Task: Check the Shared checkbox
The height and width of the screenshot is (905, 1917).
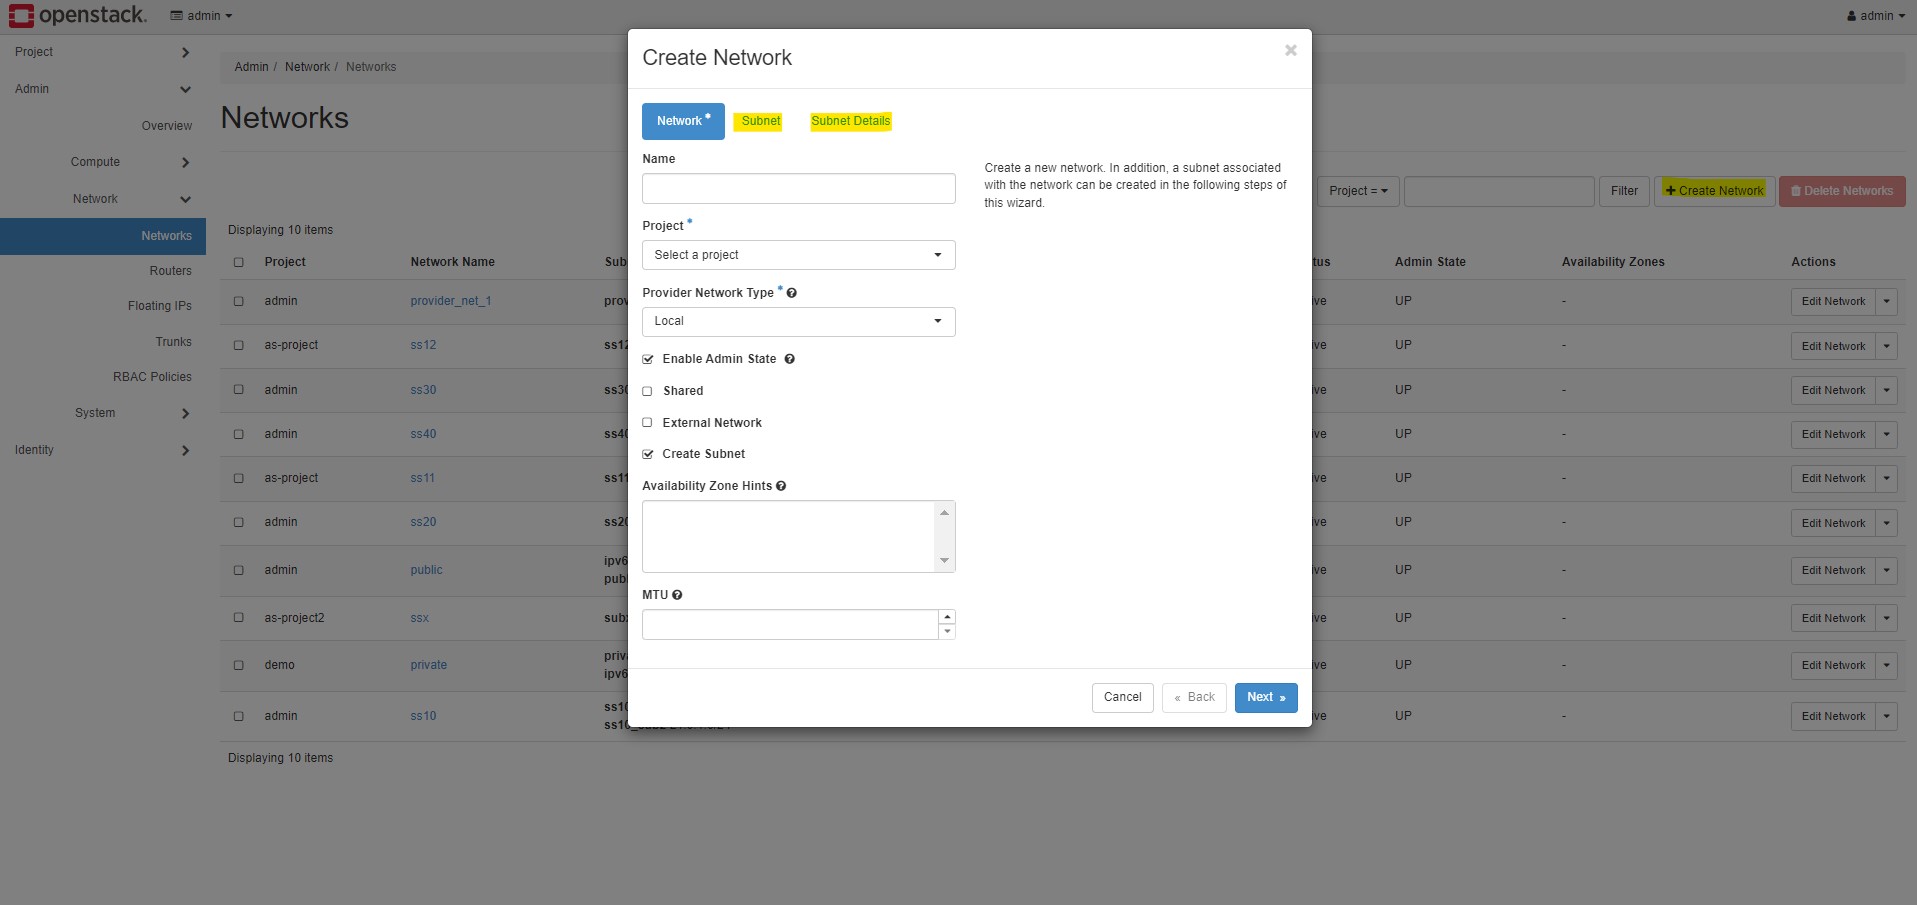Action: pos(648,391)
